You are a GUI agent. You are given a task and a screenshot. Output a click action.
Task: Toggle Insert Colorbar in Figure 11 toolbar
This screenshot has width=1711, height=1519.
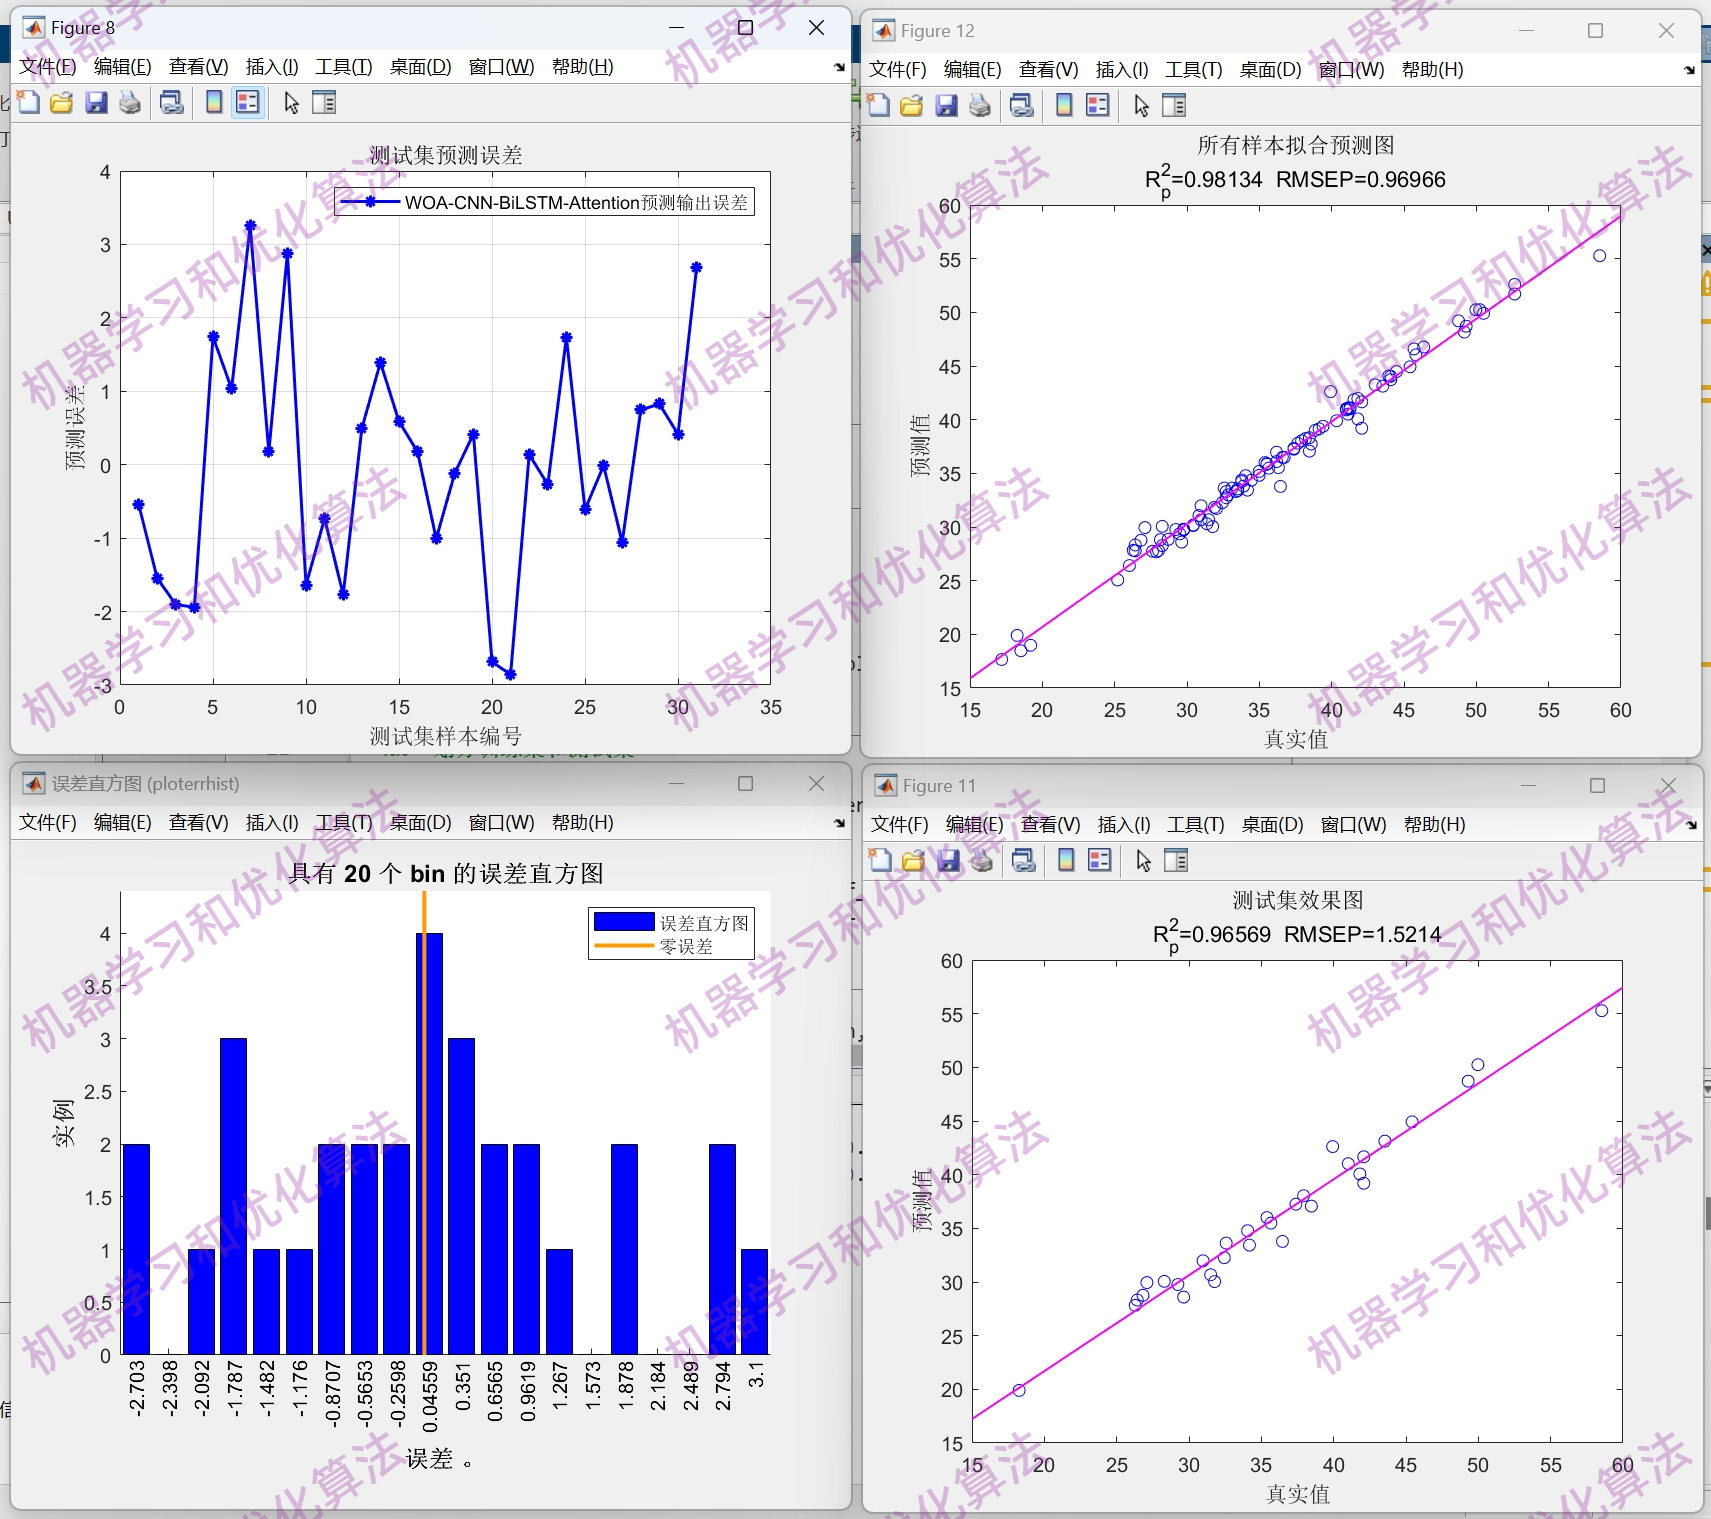[1066, 861]
